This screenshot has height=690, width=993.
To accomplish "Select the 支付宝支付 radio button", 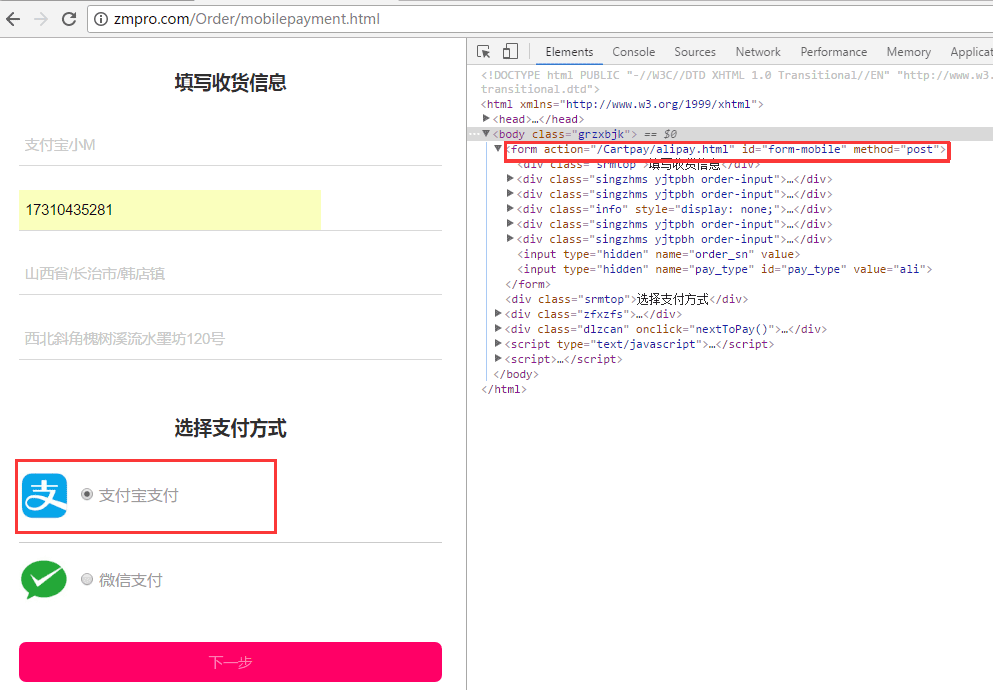I will [87, 494].
